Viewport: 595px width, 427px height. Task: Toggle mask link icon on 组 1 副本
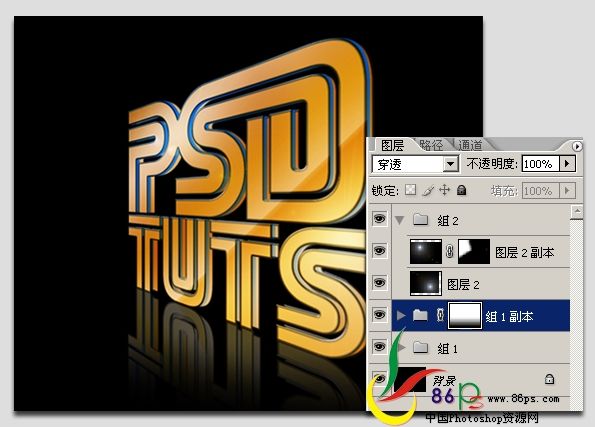(440, 315)
